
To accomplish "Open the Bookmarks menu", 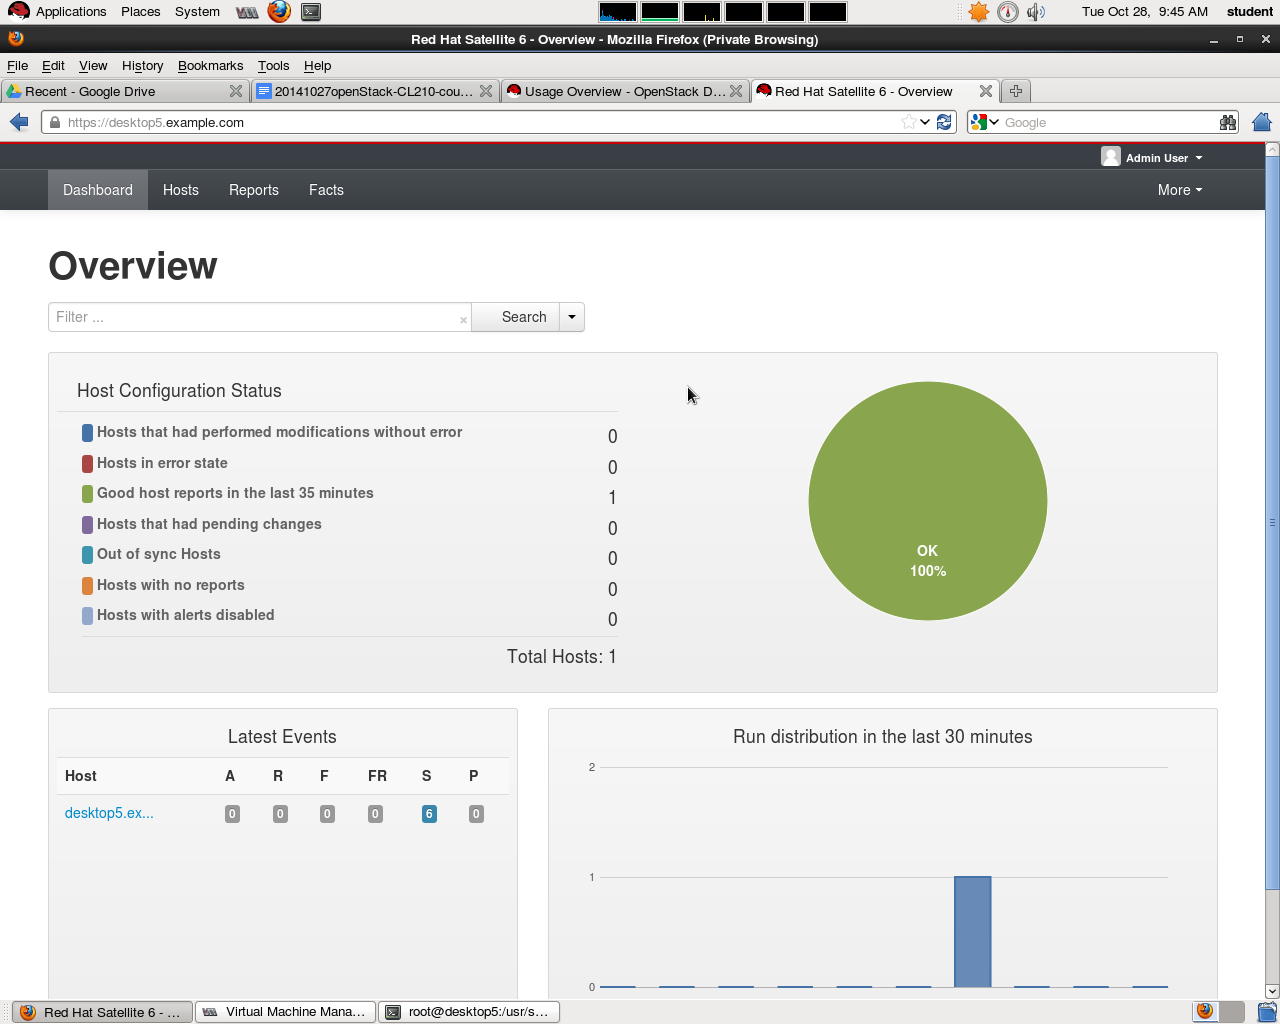I will (x=210, y=66).
